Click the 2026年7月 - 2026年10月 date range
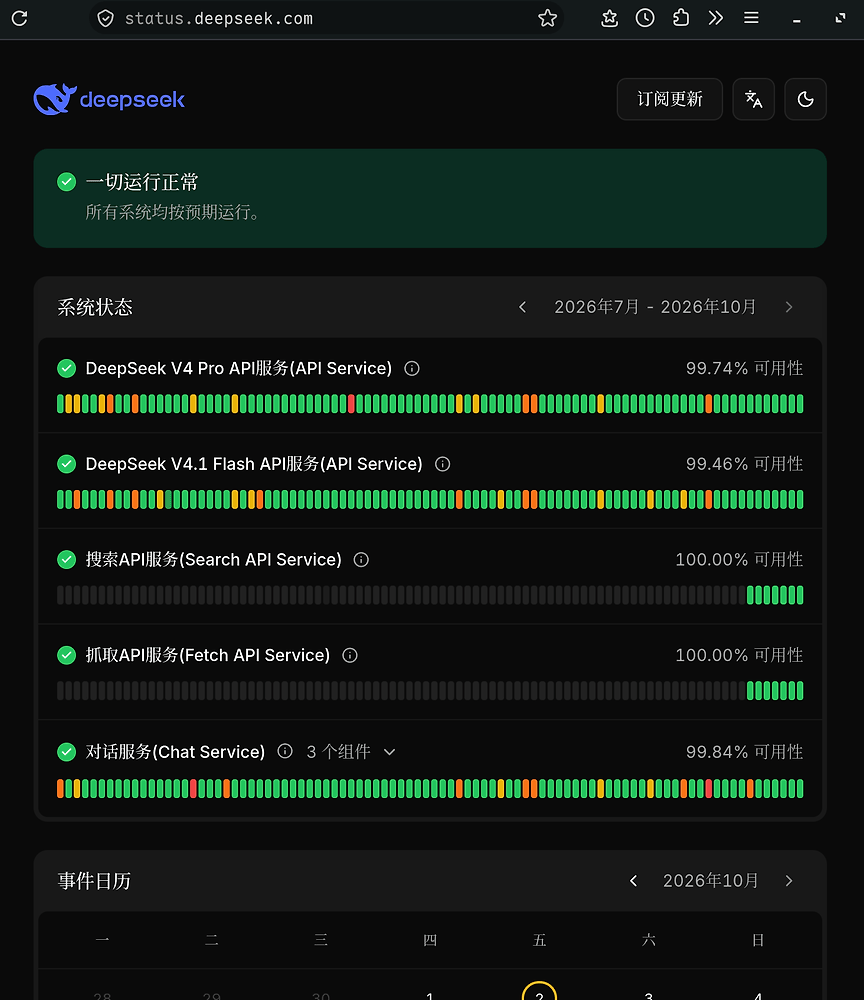The image size is (864, 1000). point(655,307)
